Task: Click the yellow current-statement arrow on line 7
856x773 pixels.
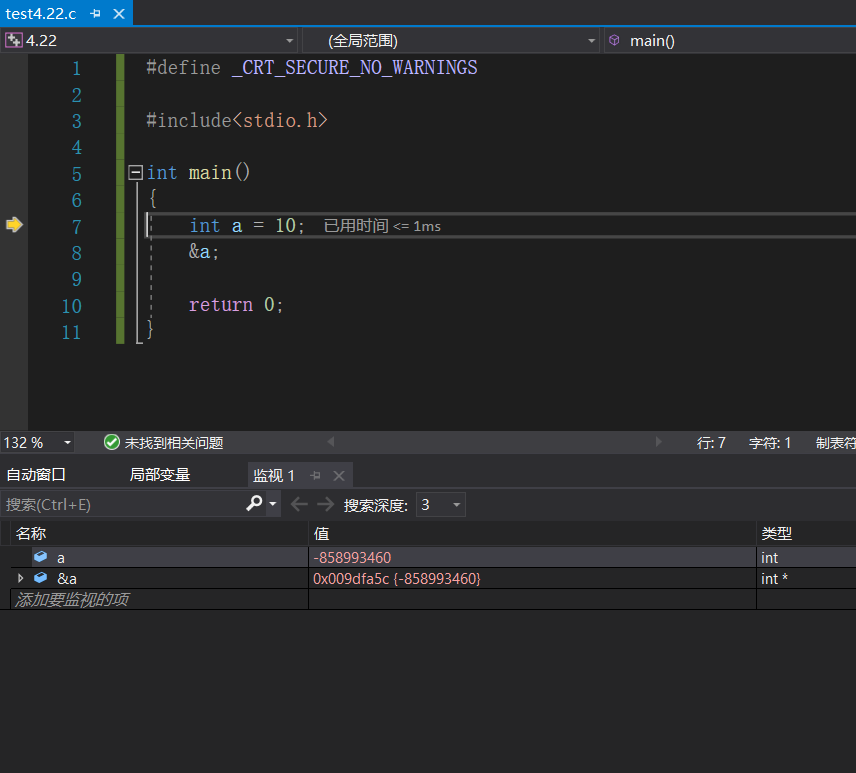Action: click(14, 225)
